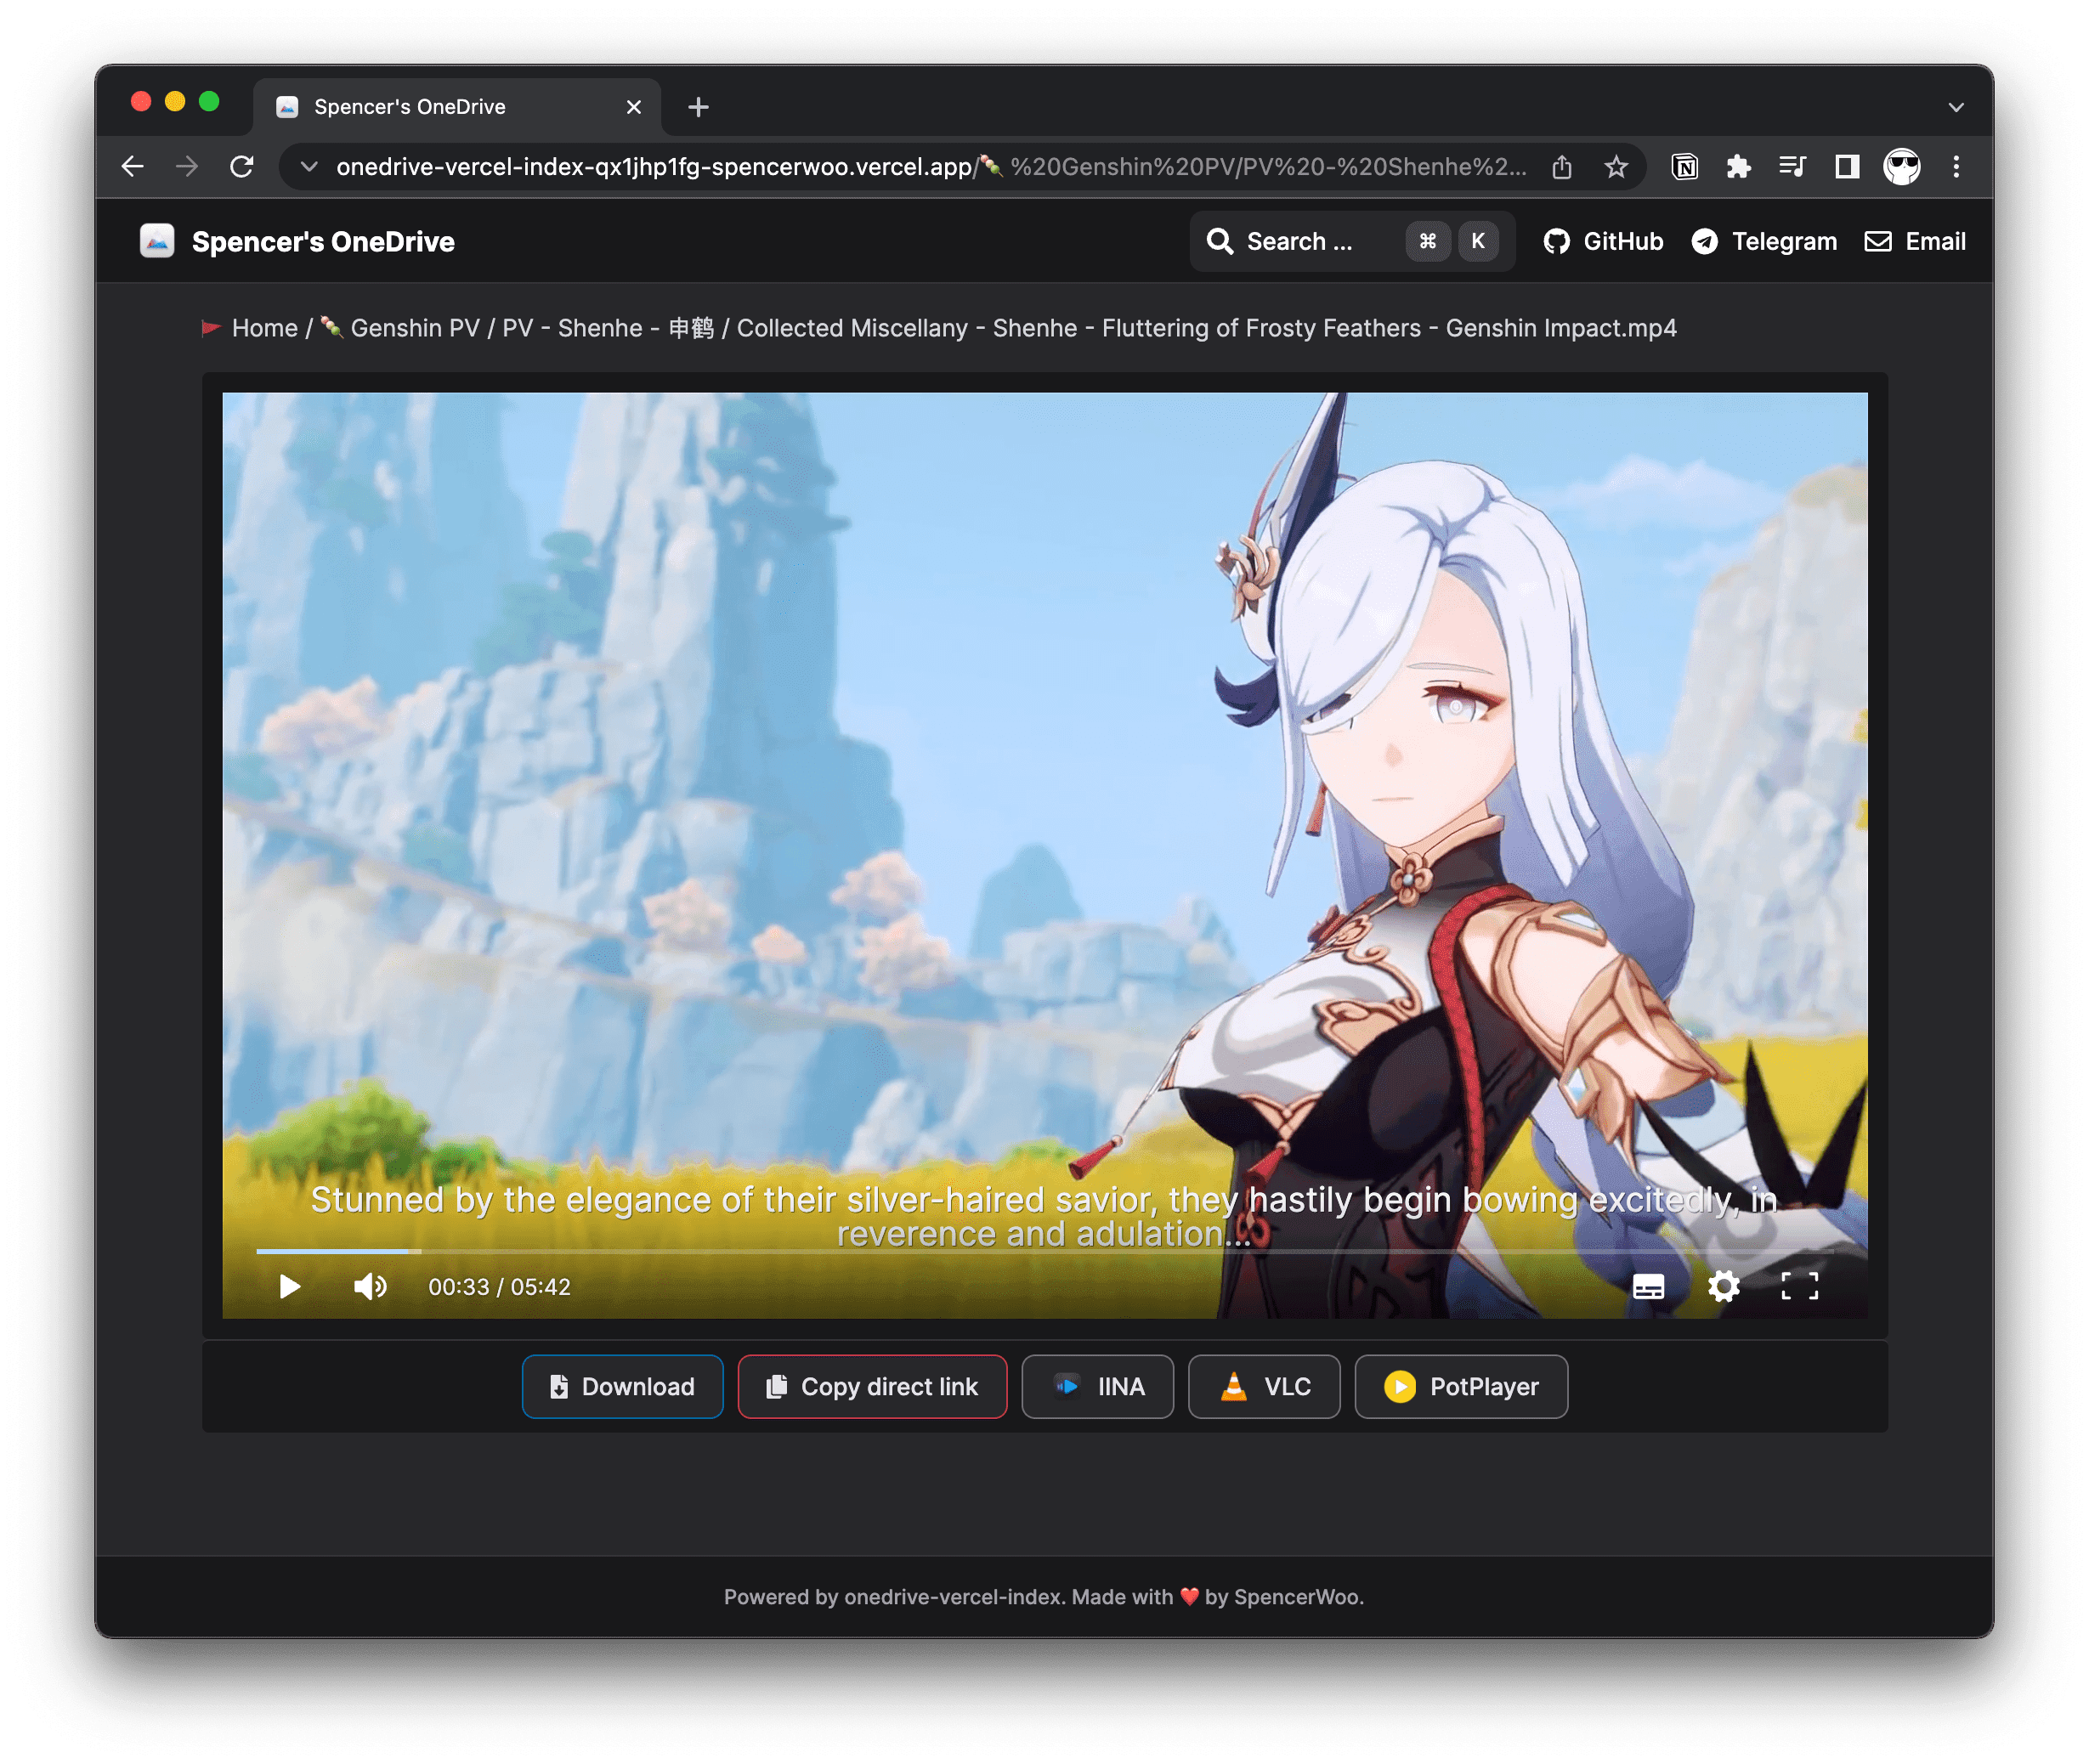Open the video with VLC
The height and width of the screenshot is (1764, 2089).
pyautogui.click(x=1263, y=1386)
